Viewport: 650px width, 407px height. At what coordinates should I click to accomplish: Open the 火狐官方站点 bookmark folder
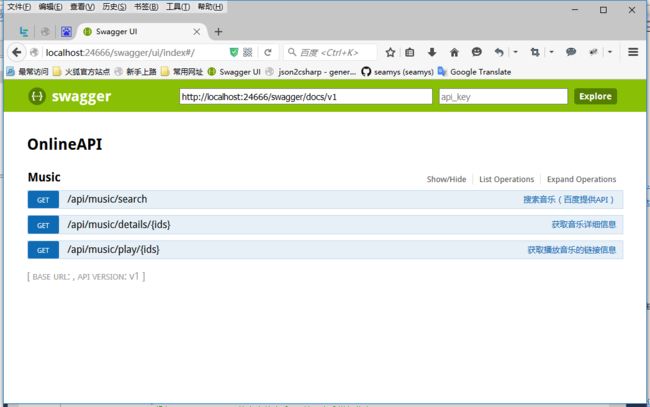coord(82,72)
